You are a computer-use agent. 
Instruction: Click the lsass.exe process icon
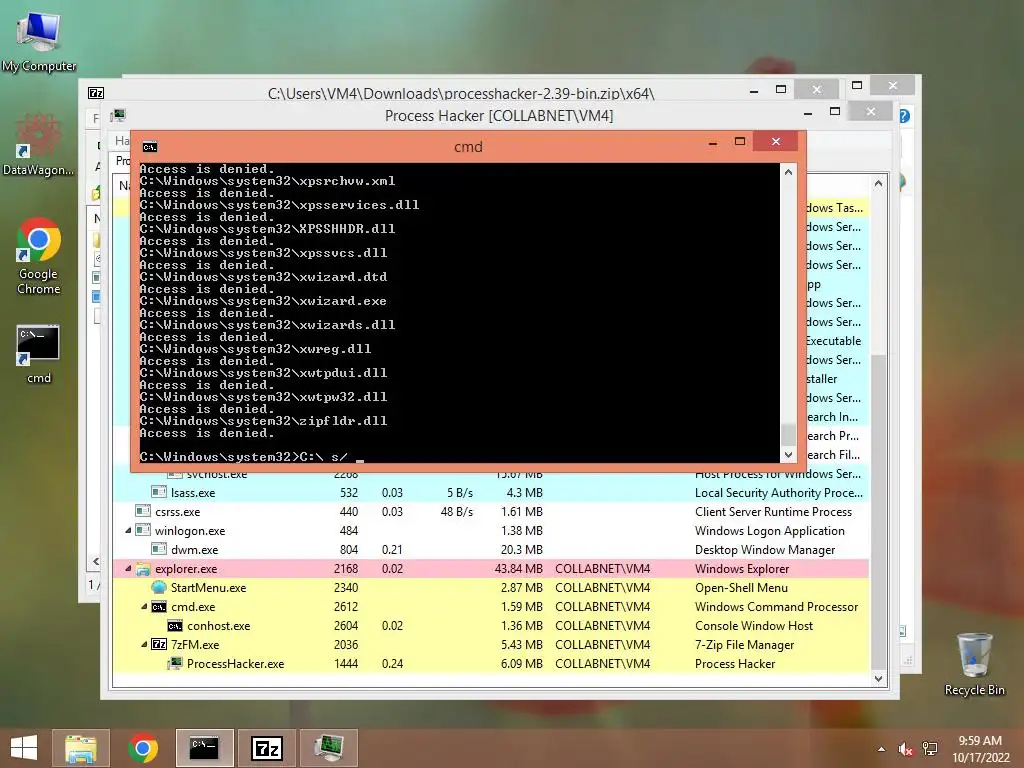[159, 492]
